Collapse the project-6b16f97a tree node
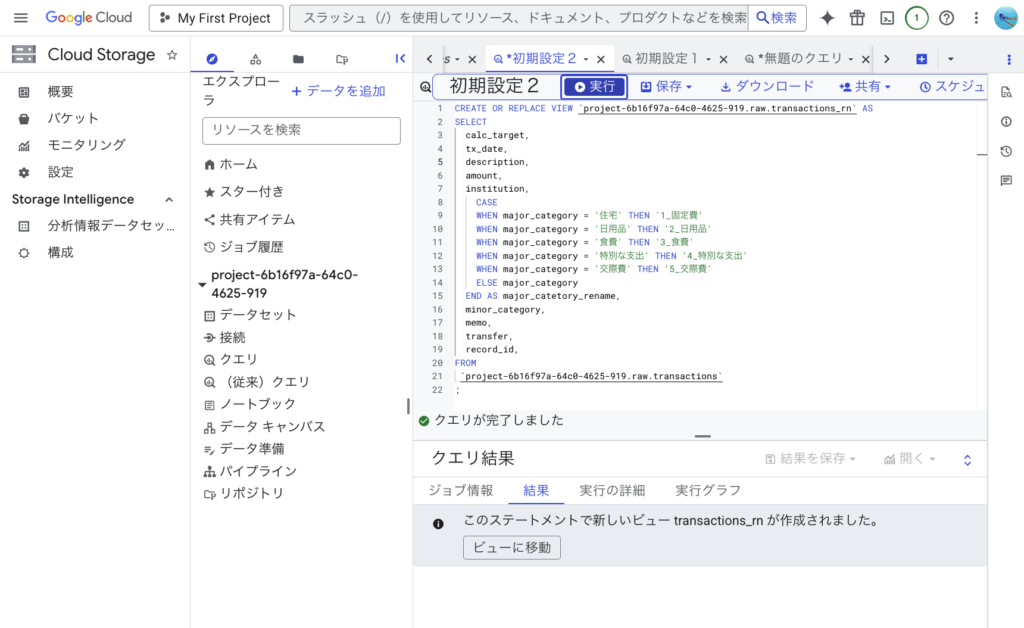Screen dimensions: 1024x628 pyautogui.click(x=203, y=284)
